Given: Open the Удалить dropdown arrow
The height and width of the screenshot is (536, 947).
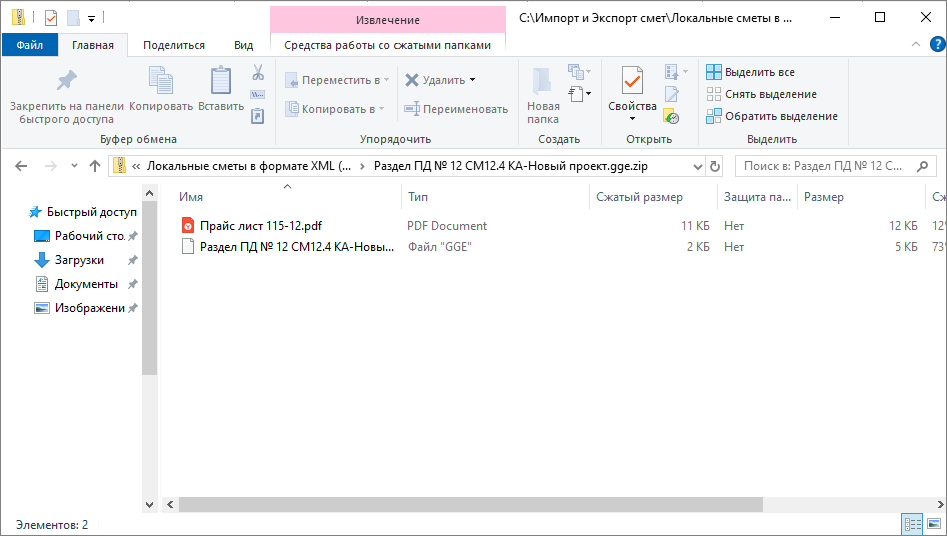Looking at the screenshot, I should click(x=472, y=80).
